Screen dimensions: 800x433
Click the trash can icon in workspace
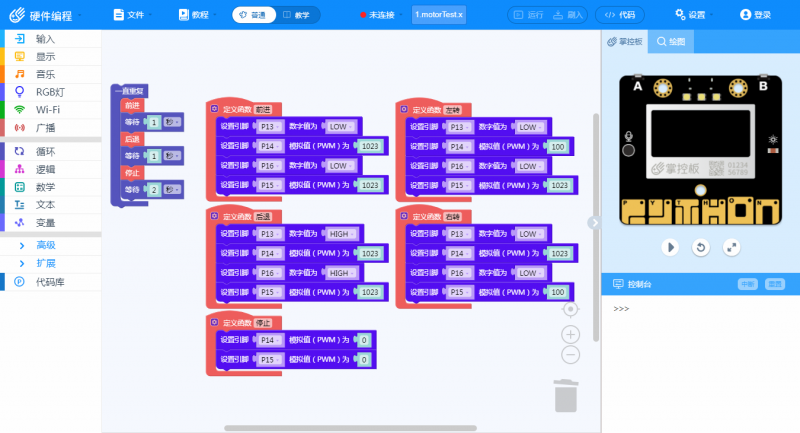(565, 394)
